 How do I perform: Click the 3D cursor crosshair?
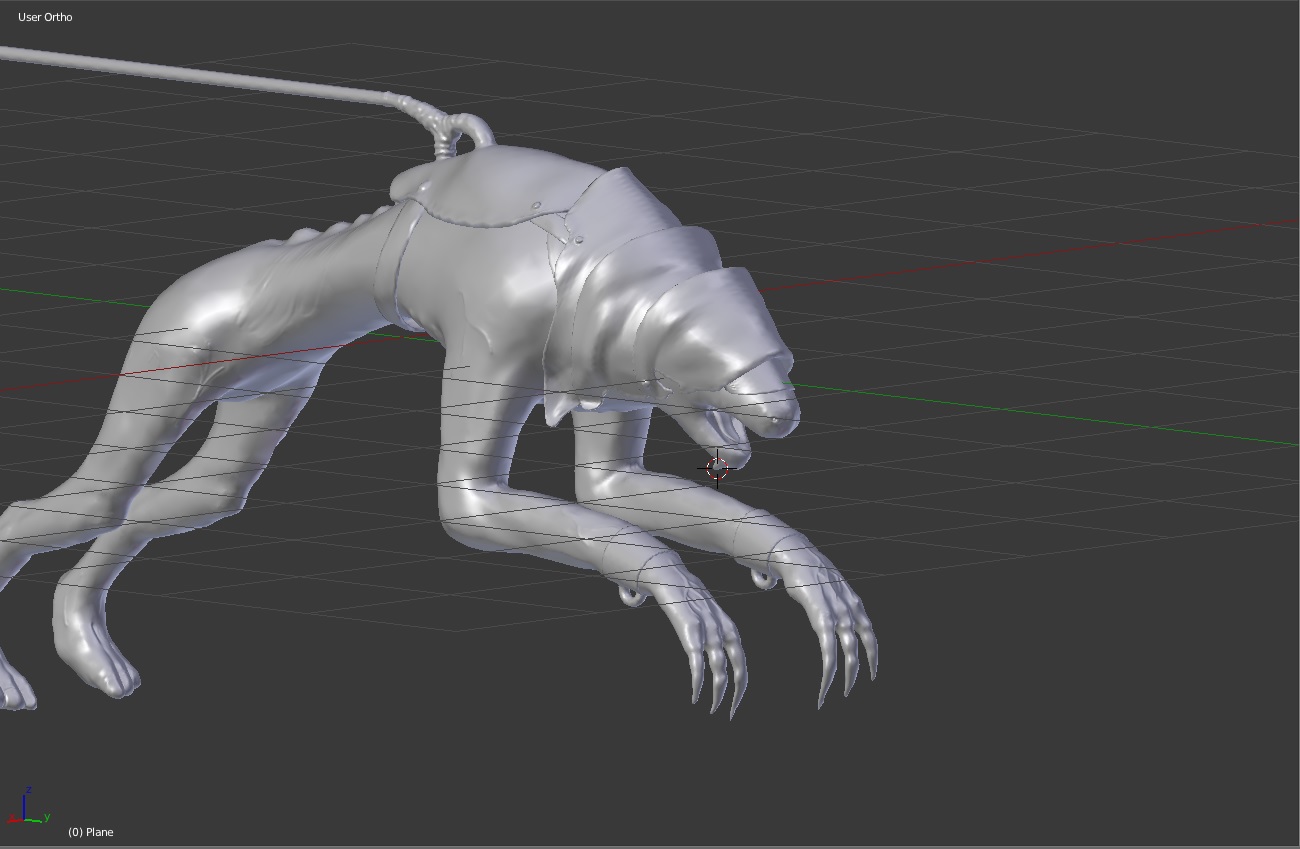click(x=717, y=468)
